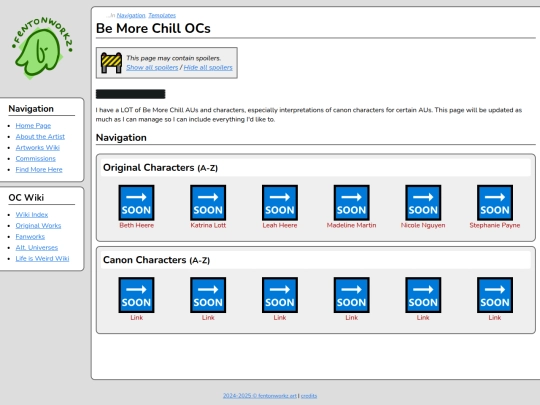Viewport: 540px width, 405px height.
Task: Click Canon Characters (A-Z) heading
Action: tap(156, 260)
